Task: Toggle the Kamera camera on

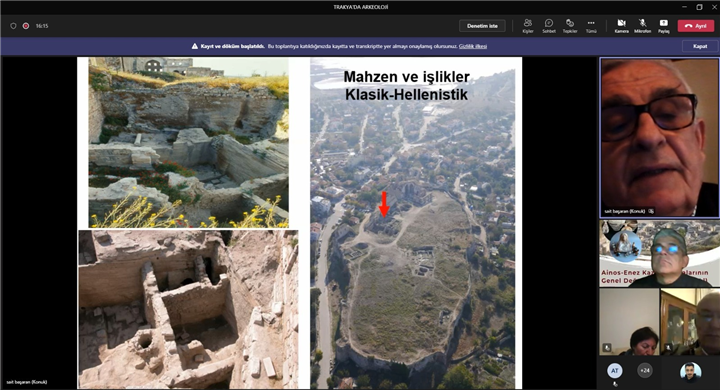Action: (x=621, y=26)
